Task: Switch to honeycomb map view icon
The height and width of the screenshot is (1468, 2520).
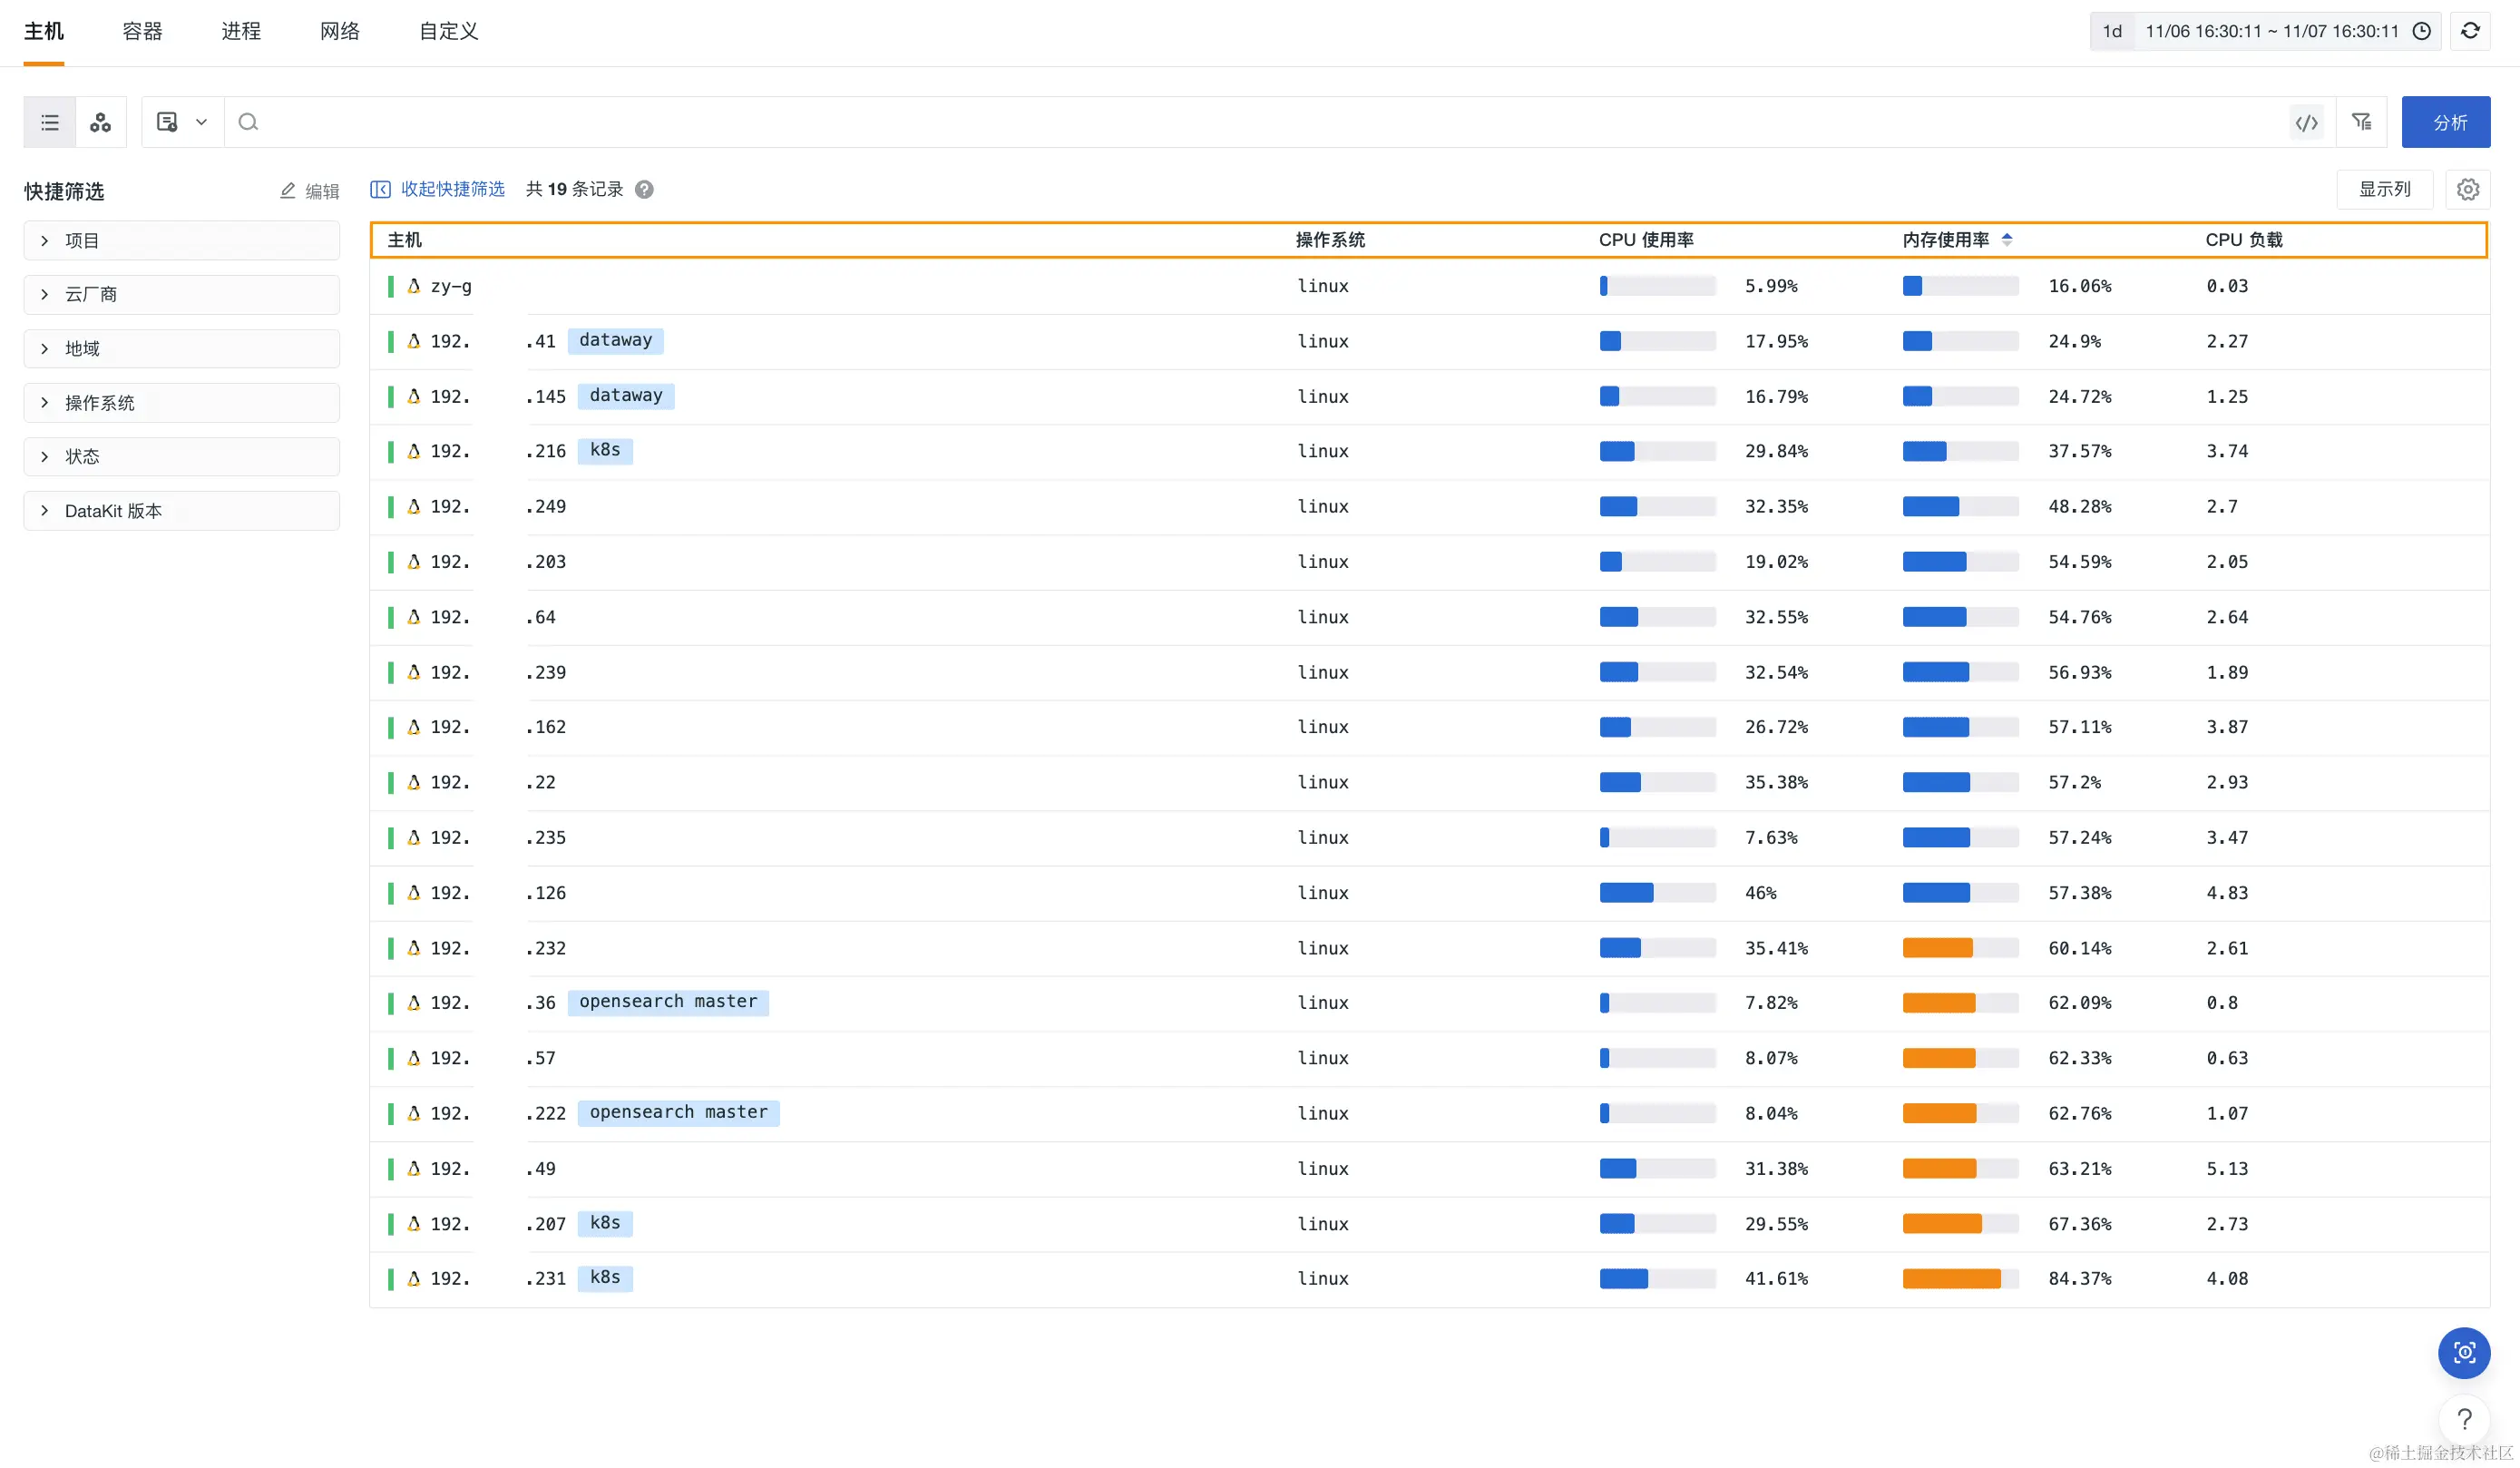Action: (x=101, y=123)
